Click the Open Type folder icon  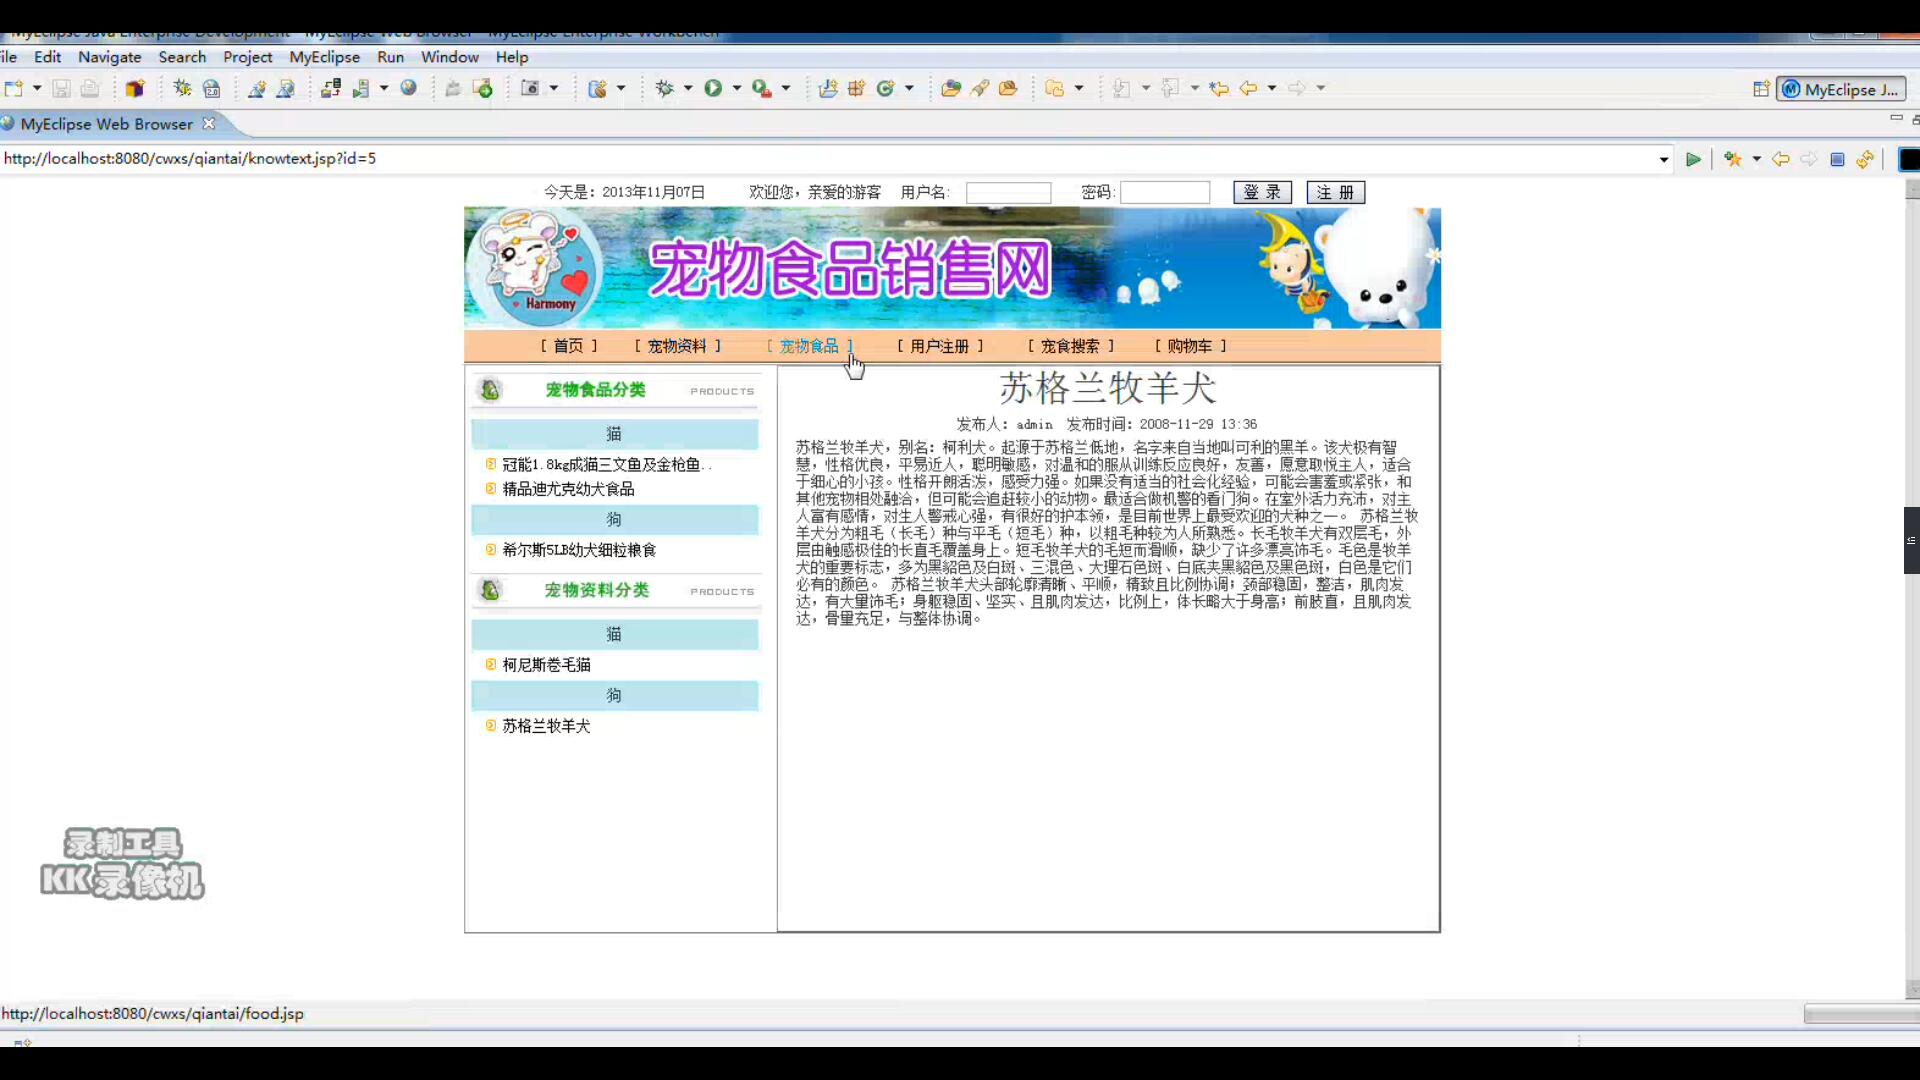951,89
